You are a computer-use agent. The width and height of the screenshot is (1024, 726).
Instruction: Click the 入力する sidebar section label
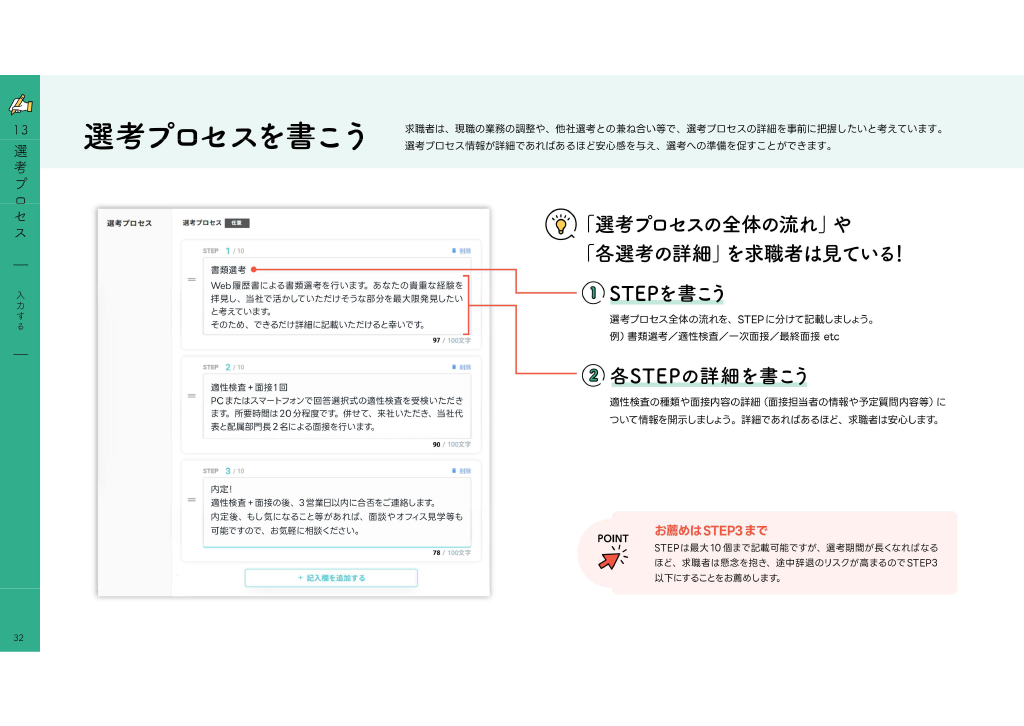20,310
